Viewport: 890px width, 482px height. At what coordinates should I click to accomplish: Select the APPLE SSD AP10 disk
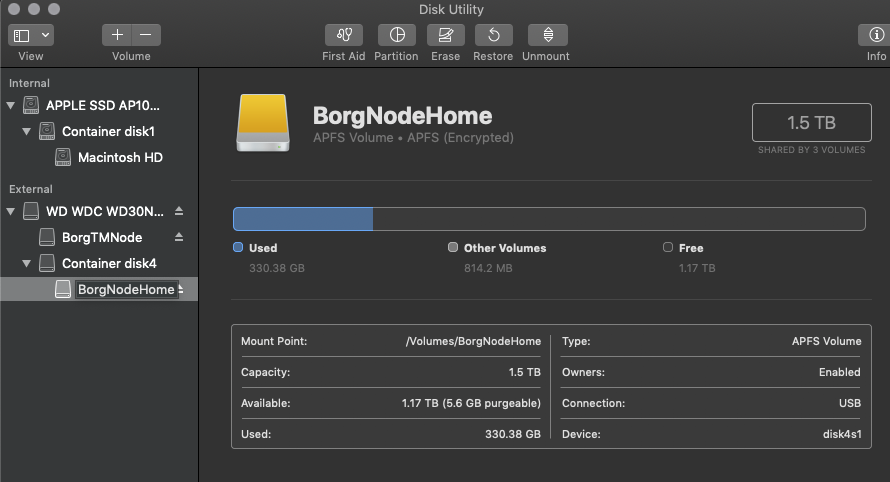(103, 106)
